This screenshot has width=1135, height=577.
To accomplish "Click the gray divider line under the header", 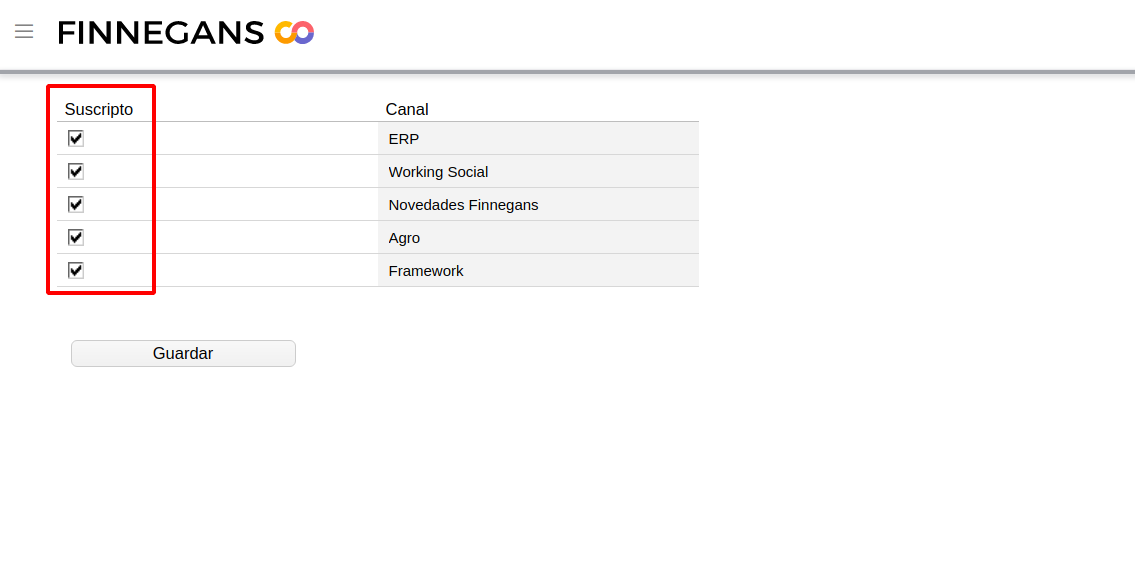I will 600,72.
